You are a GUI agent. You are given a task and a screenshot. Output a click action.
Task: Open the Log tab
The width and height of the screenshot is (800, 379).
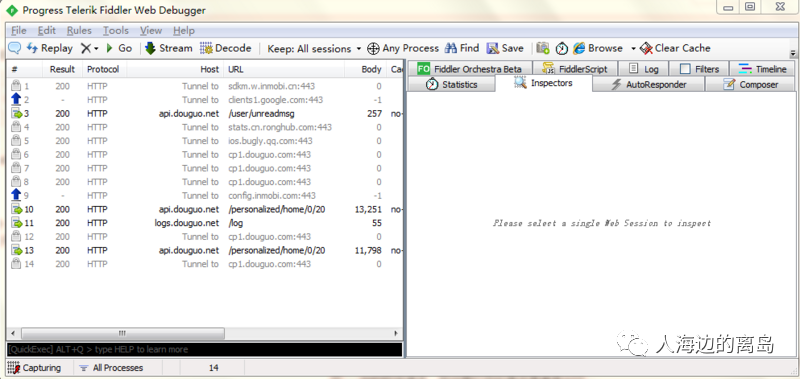pyautogui.click(x=643, y=69)
